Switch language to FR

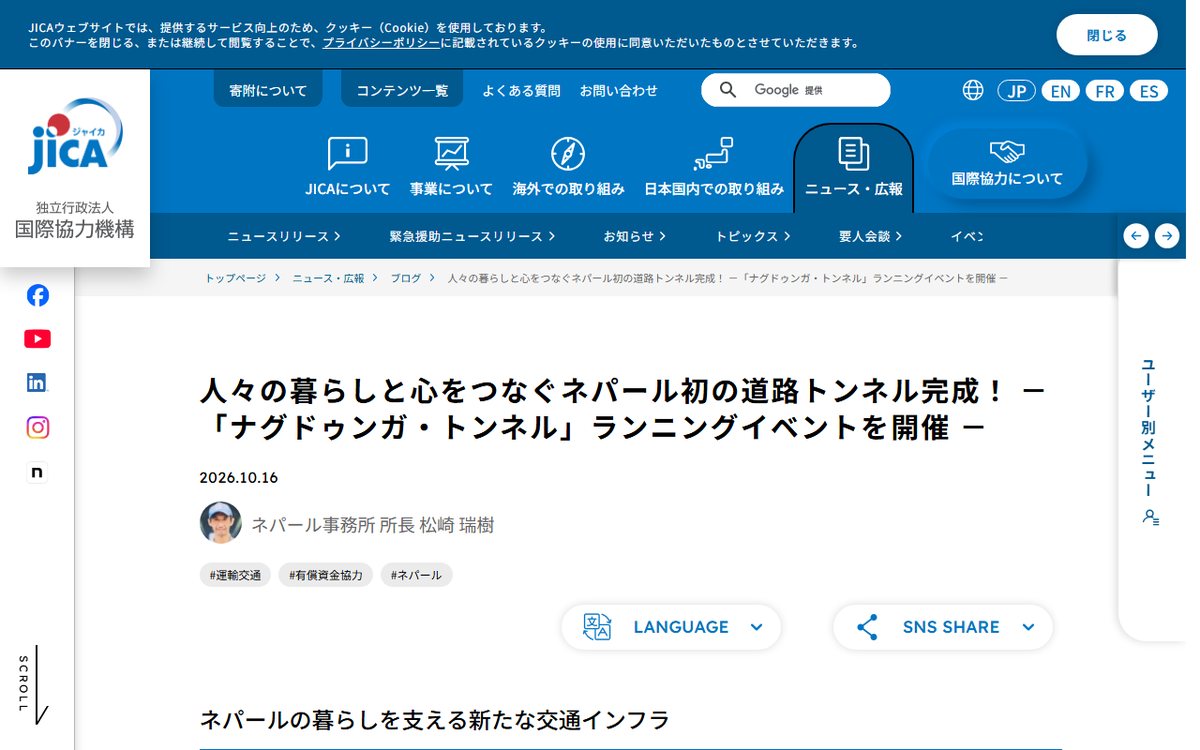click(x=1104, y=91)
